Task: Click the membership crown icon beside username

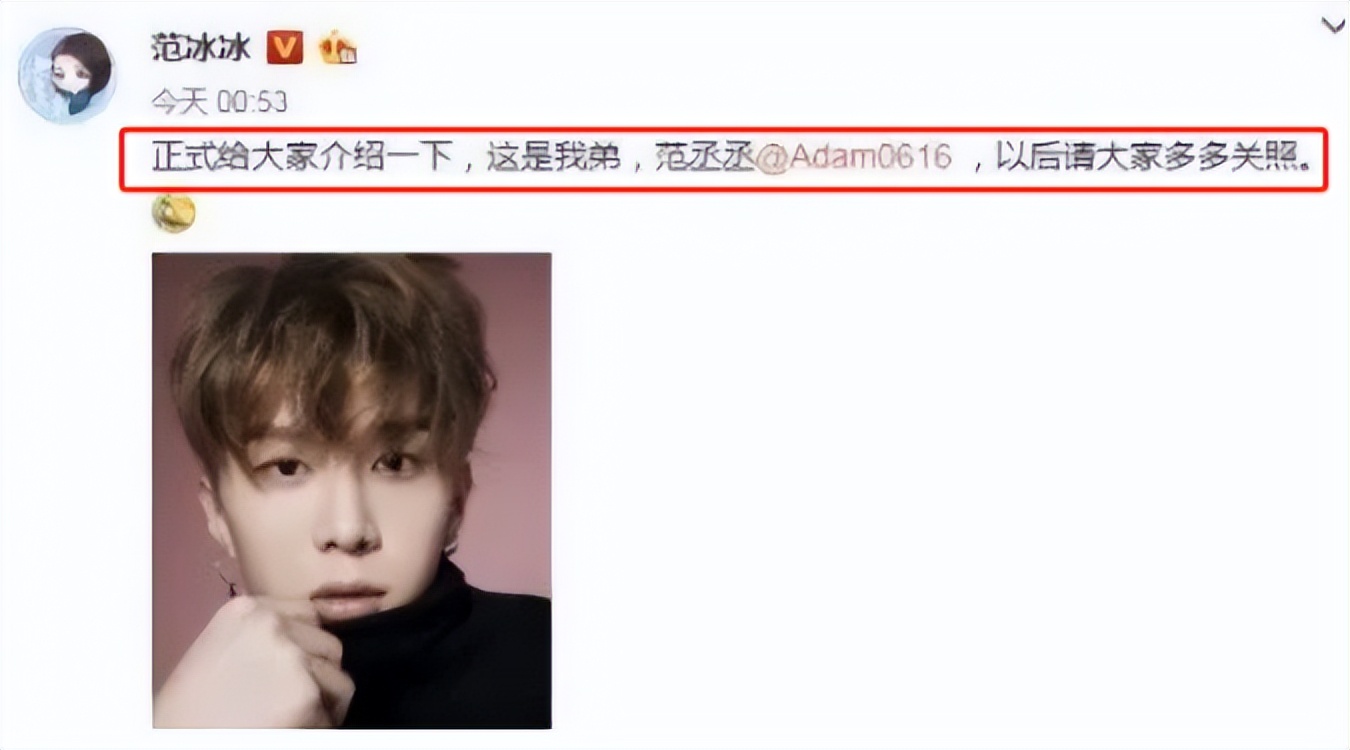Action: point(337,47)
